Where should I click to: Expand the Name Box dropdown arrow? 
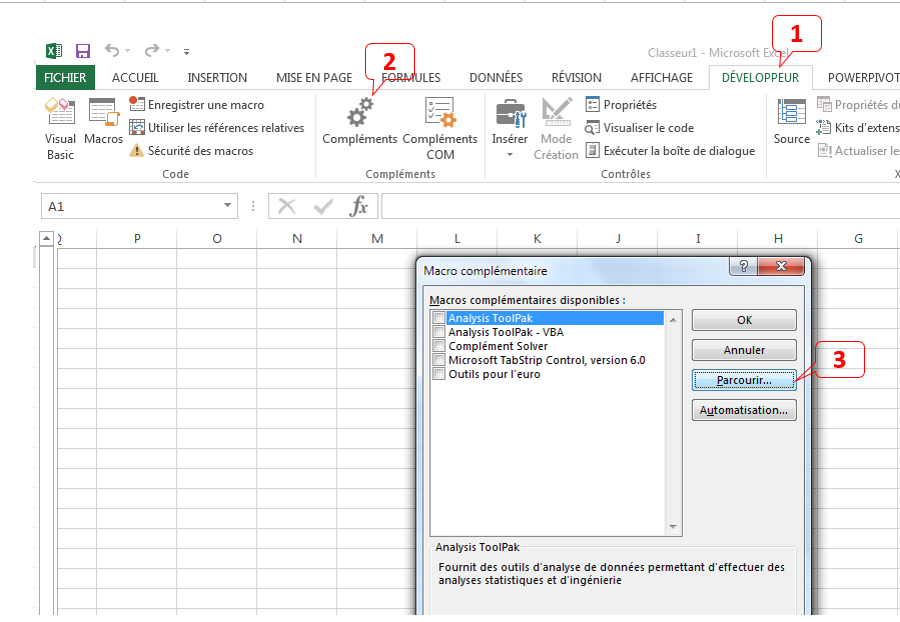tap(228, 206)
